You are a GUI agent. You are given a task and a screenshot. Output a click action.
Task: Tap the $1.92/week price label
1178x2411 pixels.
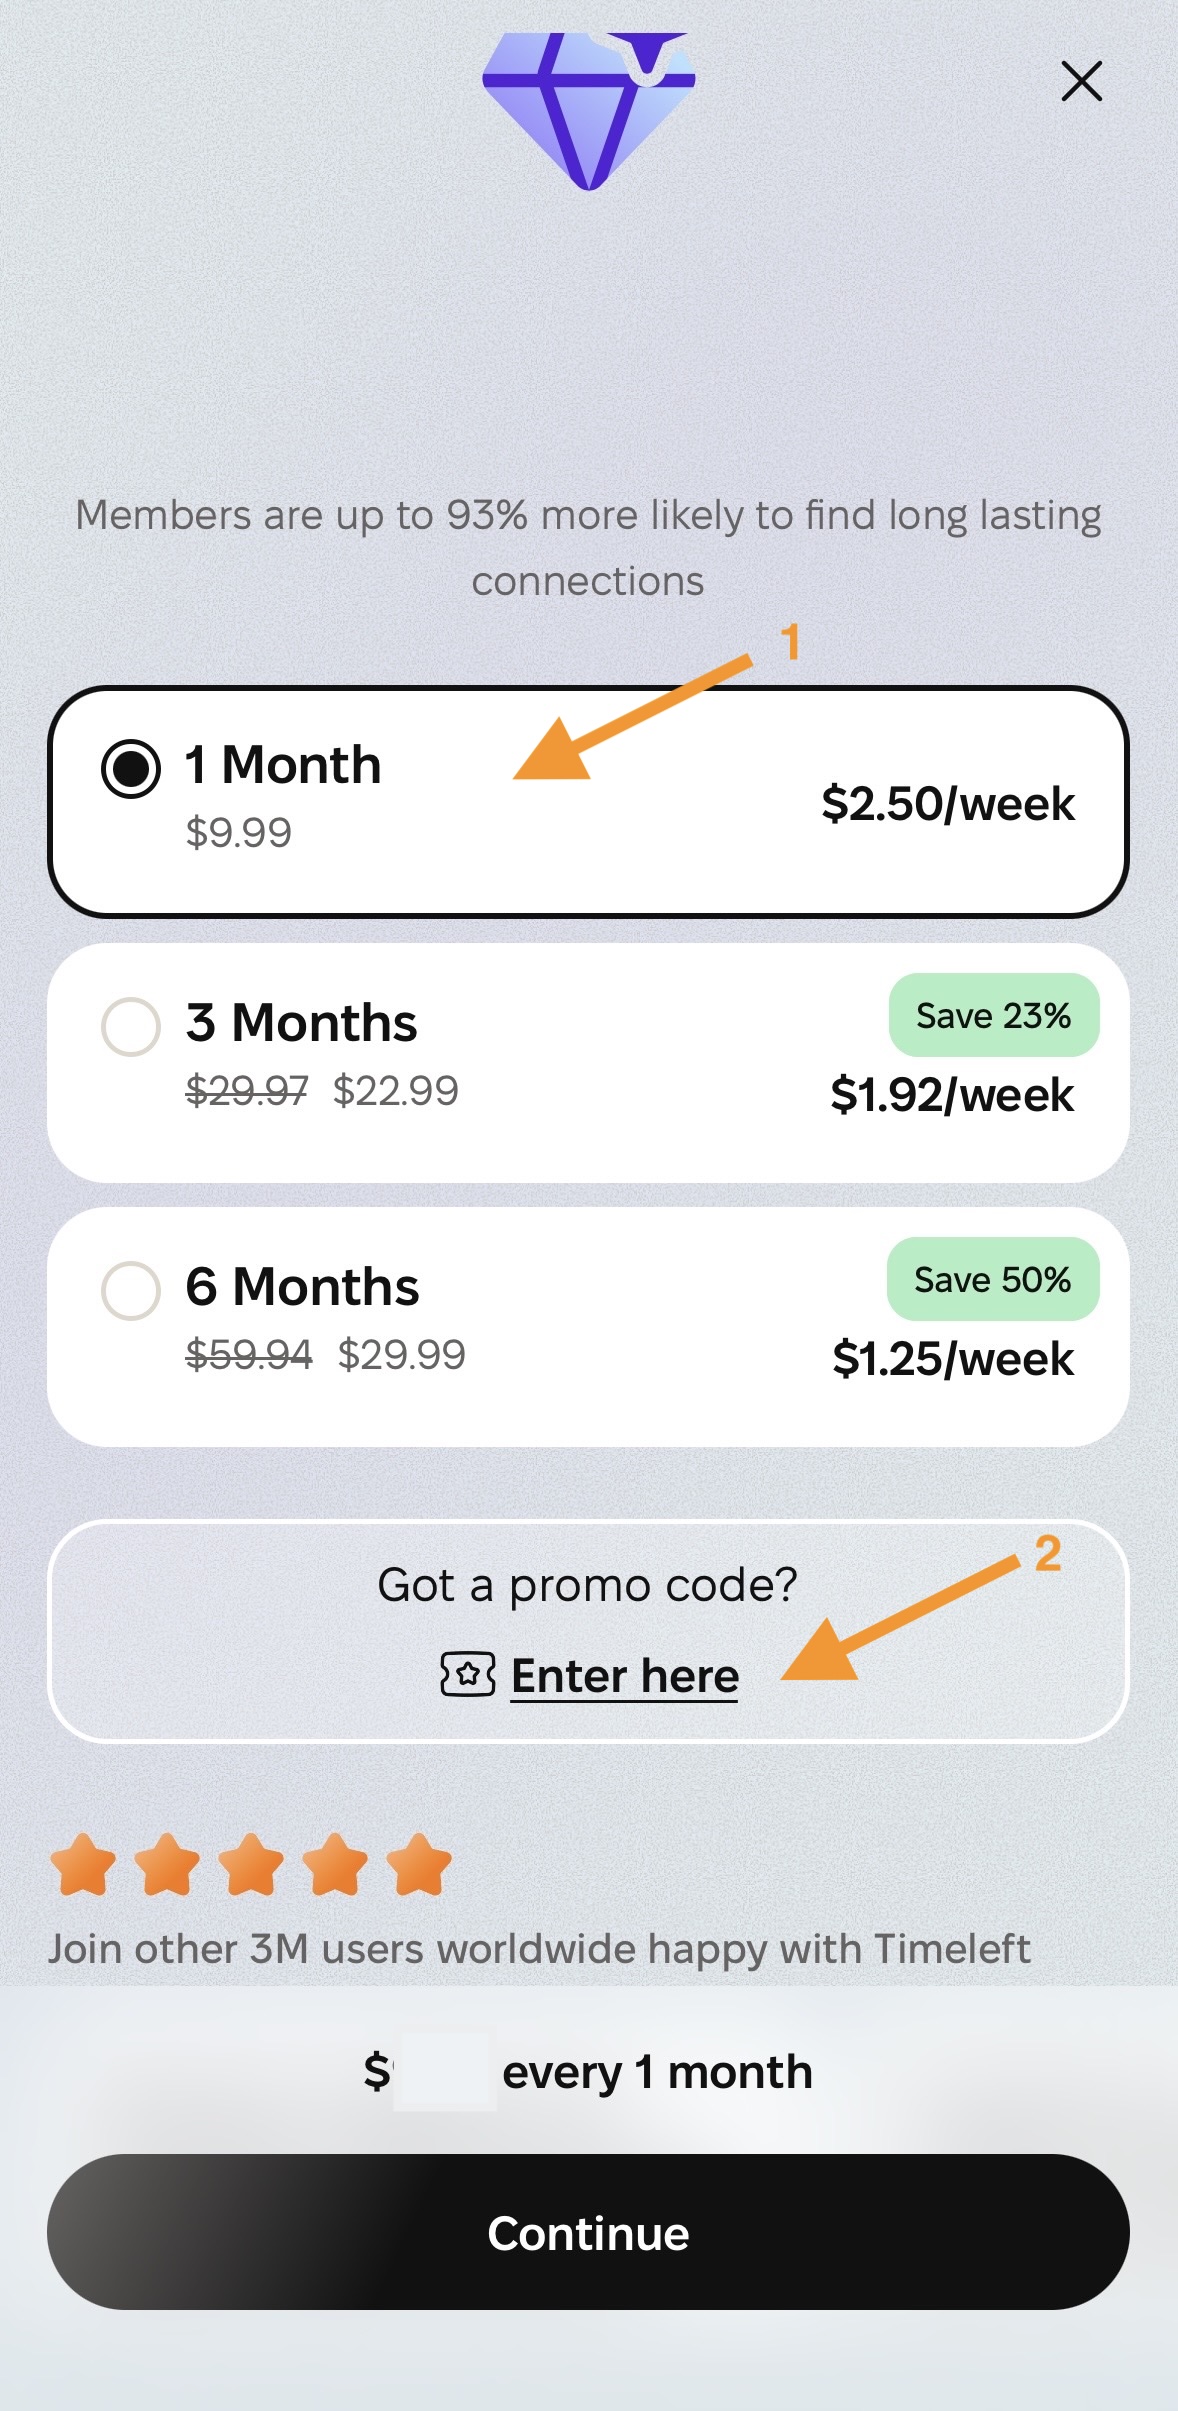click(x=952, y=1095)
